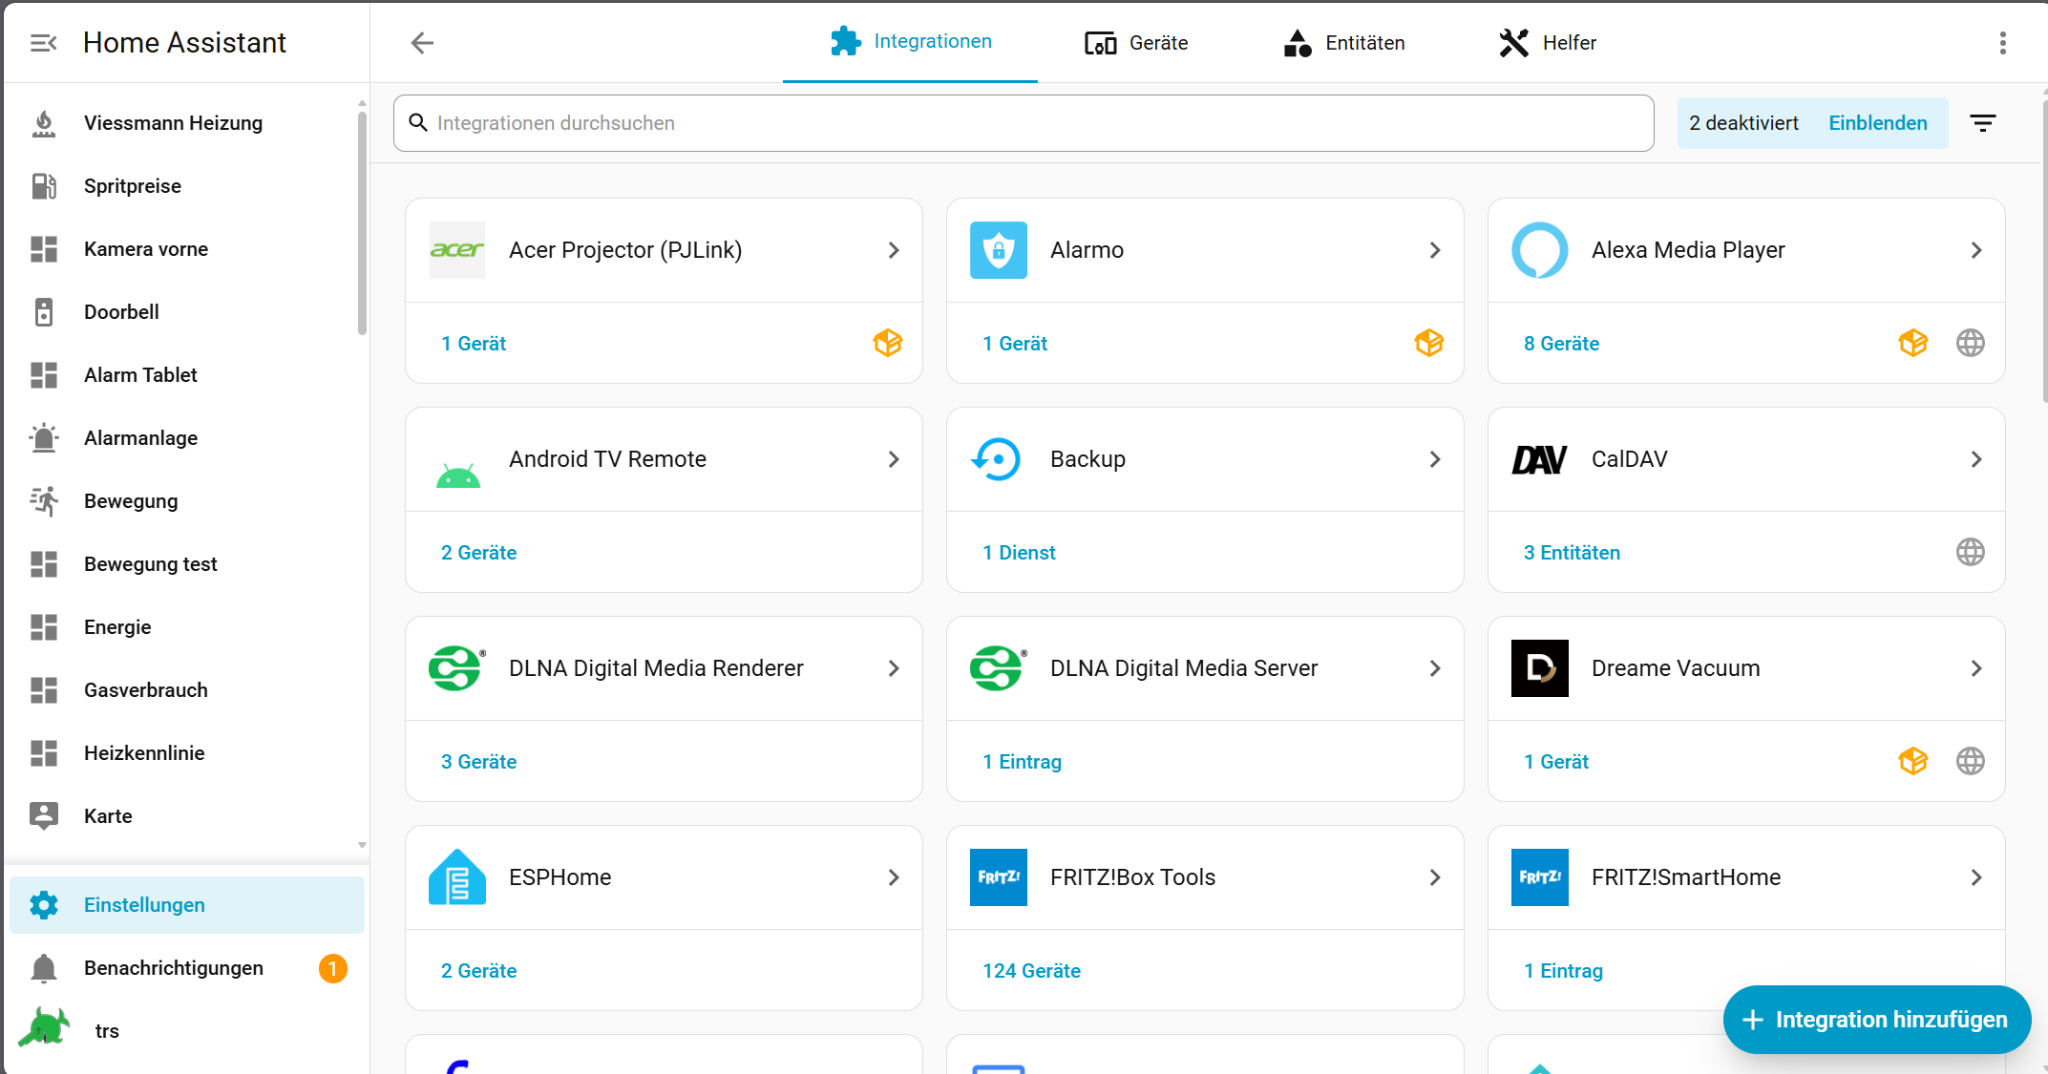The height and width of the screenshot is (1074, 2048).
Task: Open Alarmanlage in the sidebar
Action: click(186, 438)
